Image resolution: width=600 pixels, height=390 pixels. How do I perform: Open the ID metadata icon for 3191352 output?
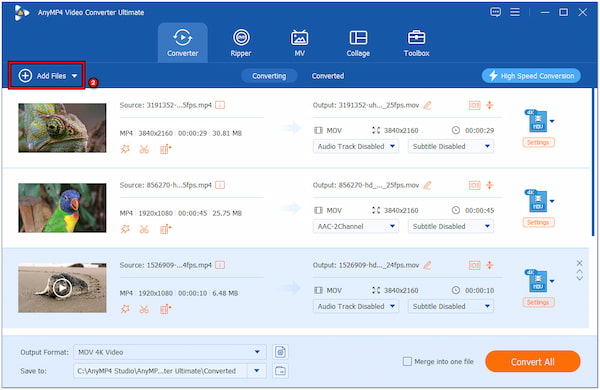point(474,105)
